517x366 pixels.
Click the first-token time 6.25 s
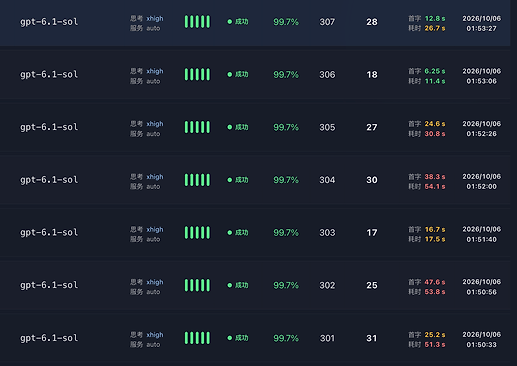point(435,71)
